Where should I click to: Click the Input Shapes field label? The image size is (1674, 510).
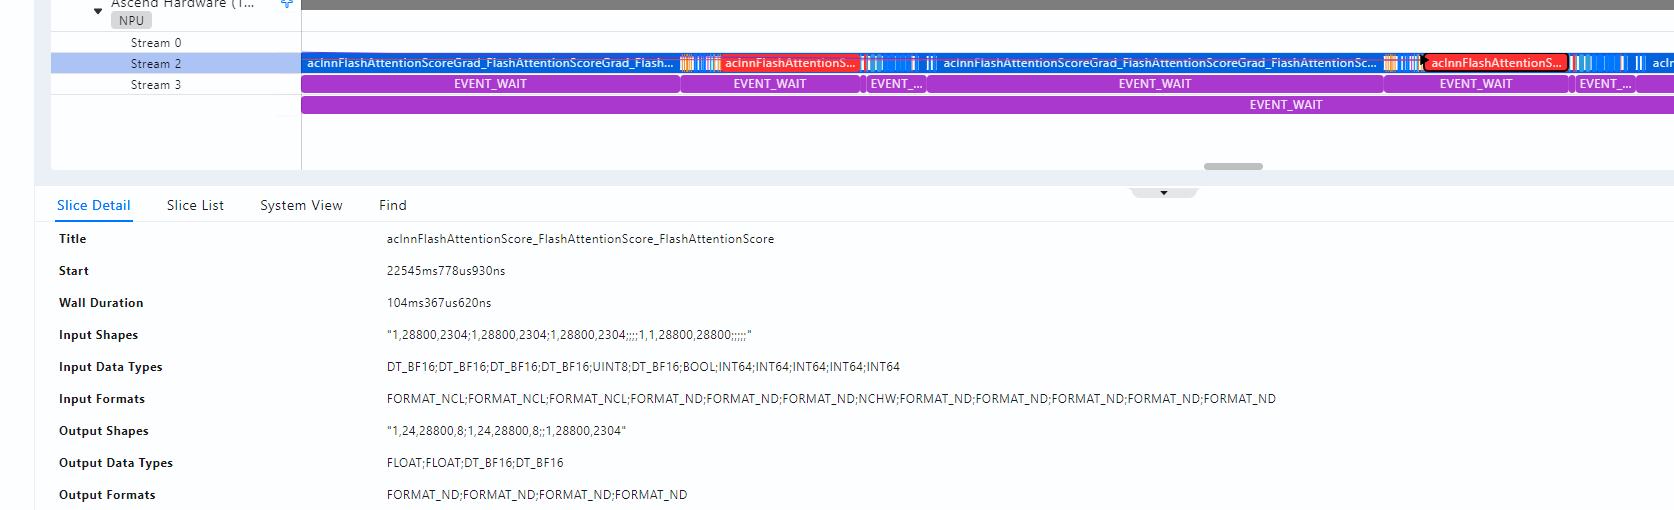[98, 335]
